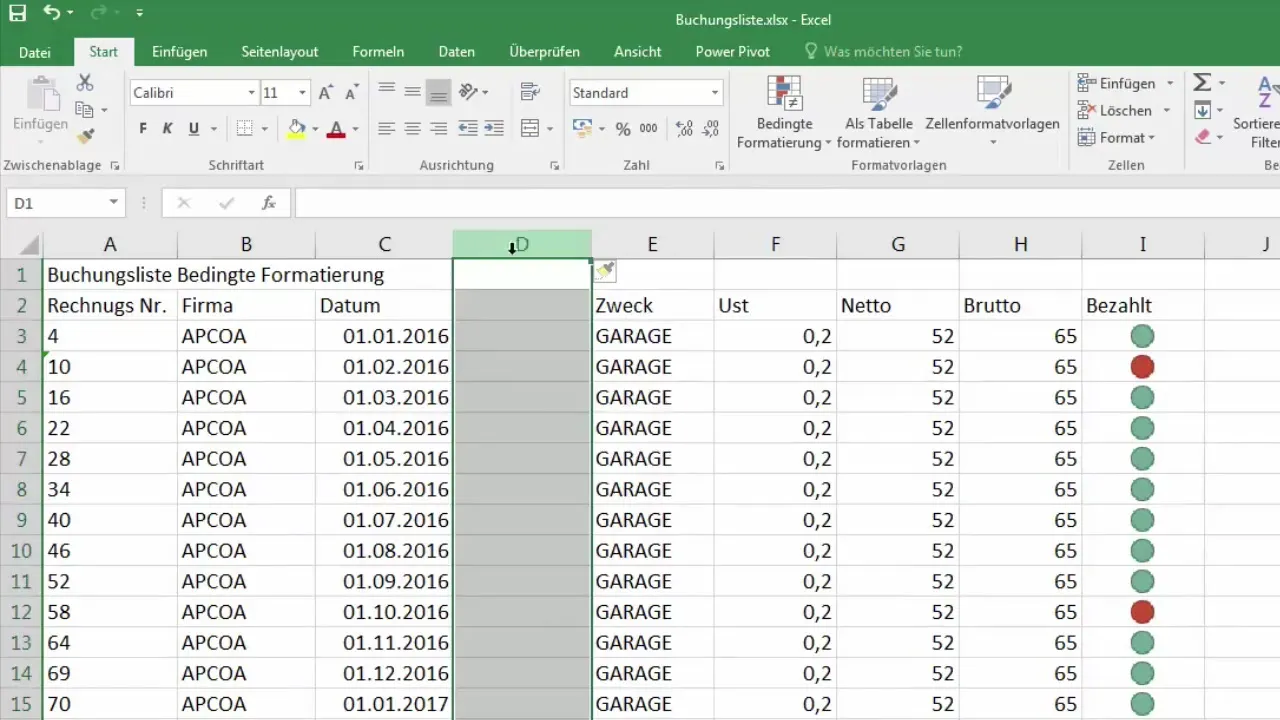Screen dimensions: 1280x720
Task: Click the Fill down arrow icon
Action: (1203, 110)
